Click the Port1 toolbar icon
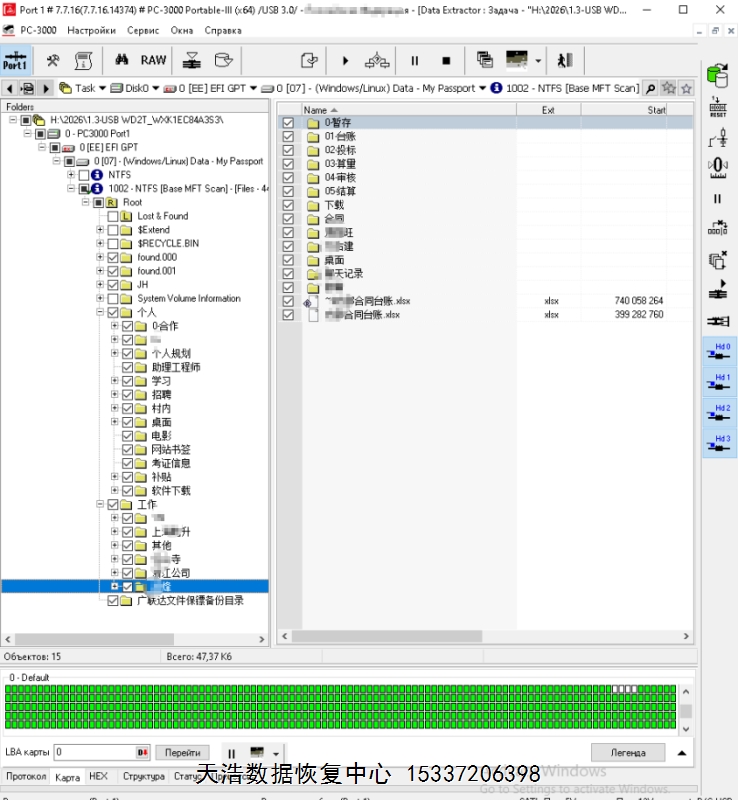738x800 pixels. pos(15,60)
